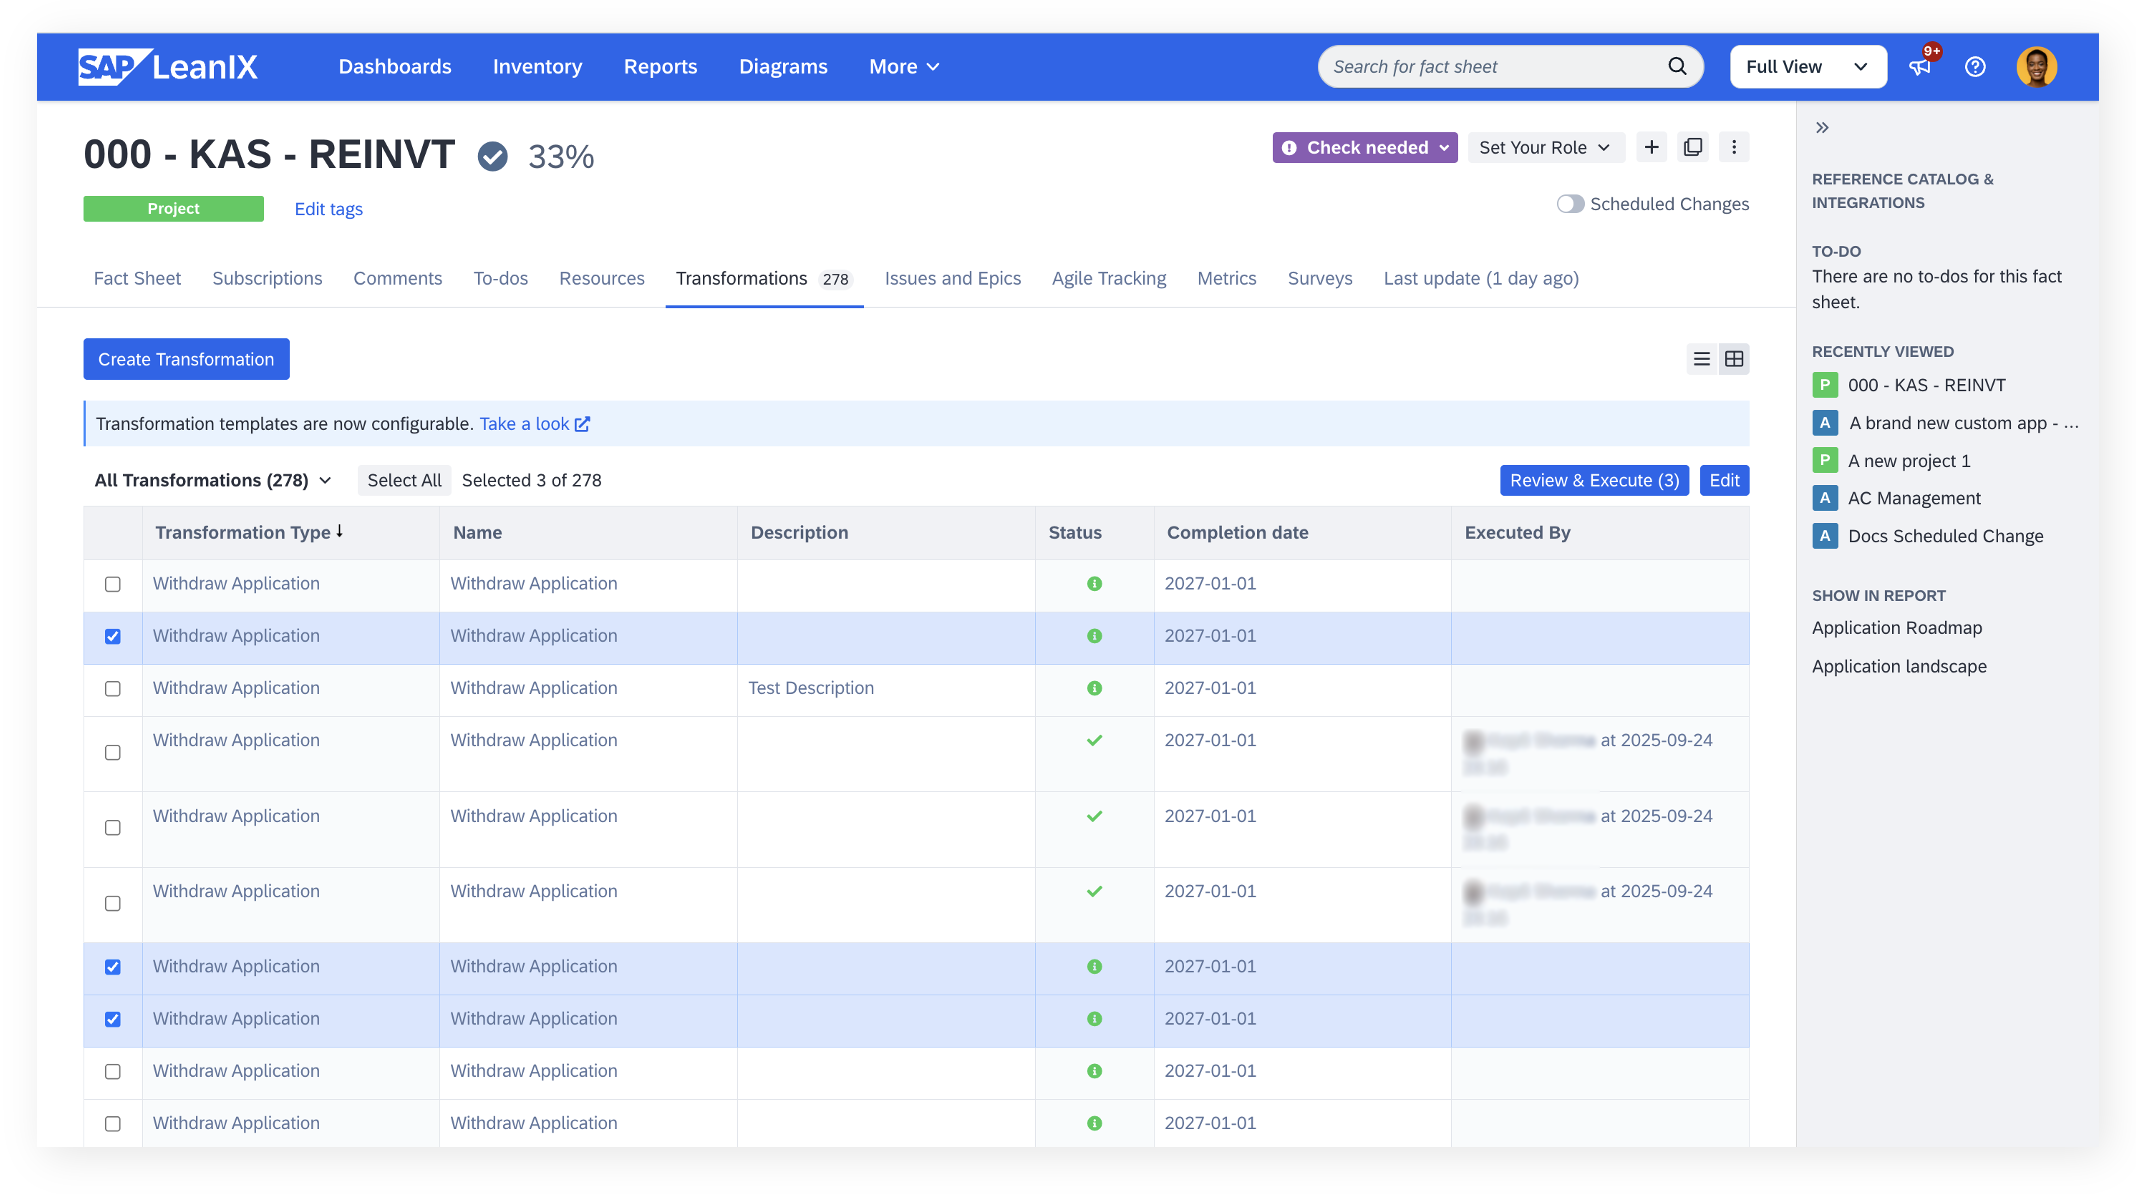Switch to the list view icon
Viewport: 2136px width, 1194px height.
pos(1702,359)
